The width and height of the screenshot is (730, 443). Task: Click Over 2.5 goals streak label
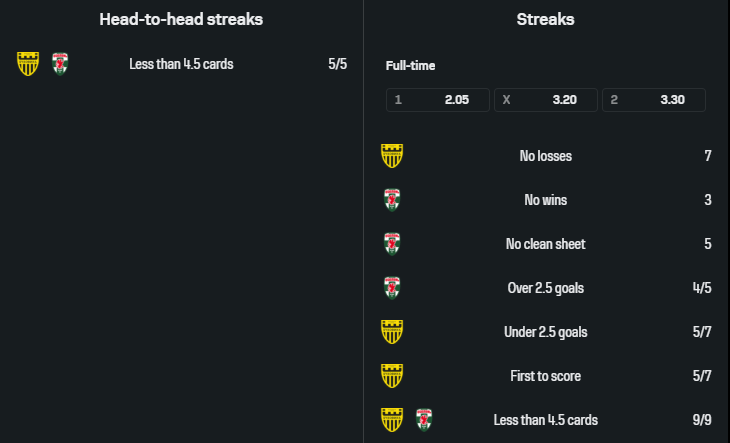point(546,288)
